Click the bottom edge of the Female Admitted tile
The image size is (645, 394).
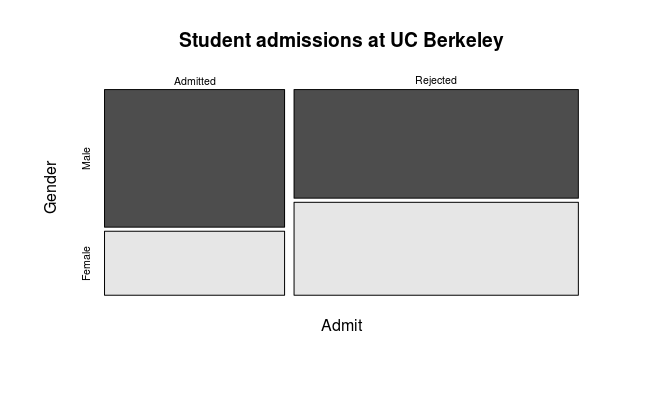point(195,295)
